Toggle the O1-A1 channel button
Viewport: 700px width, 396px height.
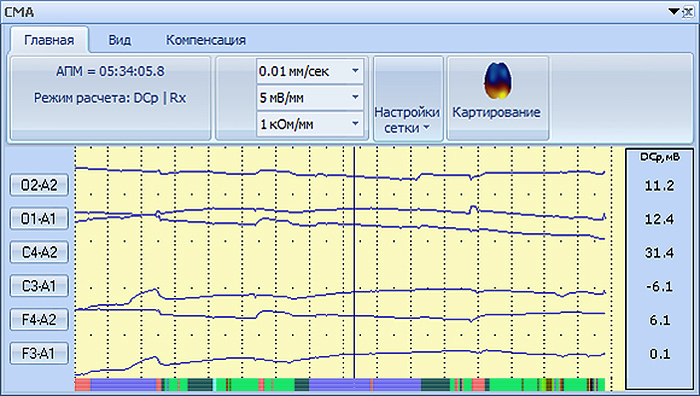pyautogui.click(x=39, y=218)
